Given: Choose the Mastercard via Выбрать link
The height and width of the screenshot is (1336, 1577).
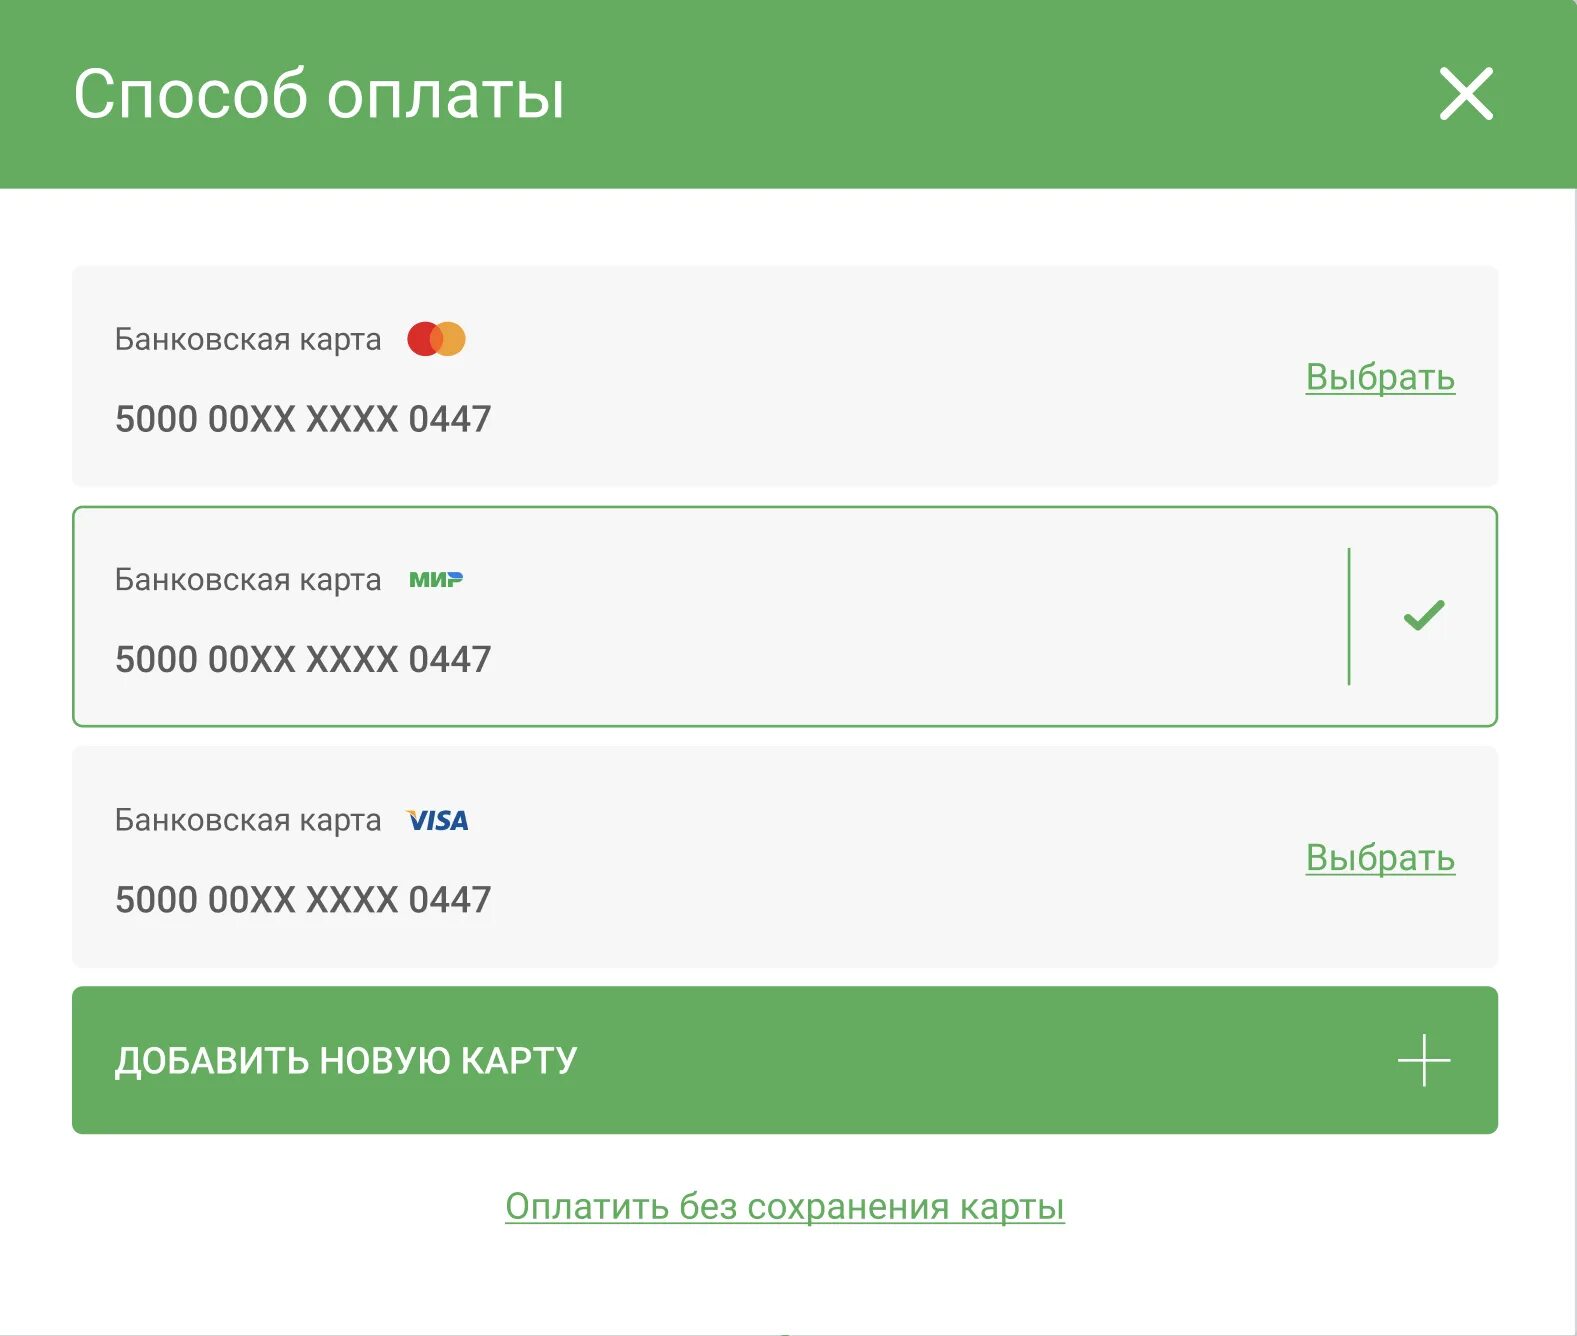Looking at the screenshot, I should [1380, 377].
